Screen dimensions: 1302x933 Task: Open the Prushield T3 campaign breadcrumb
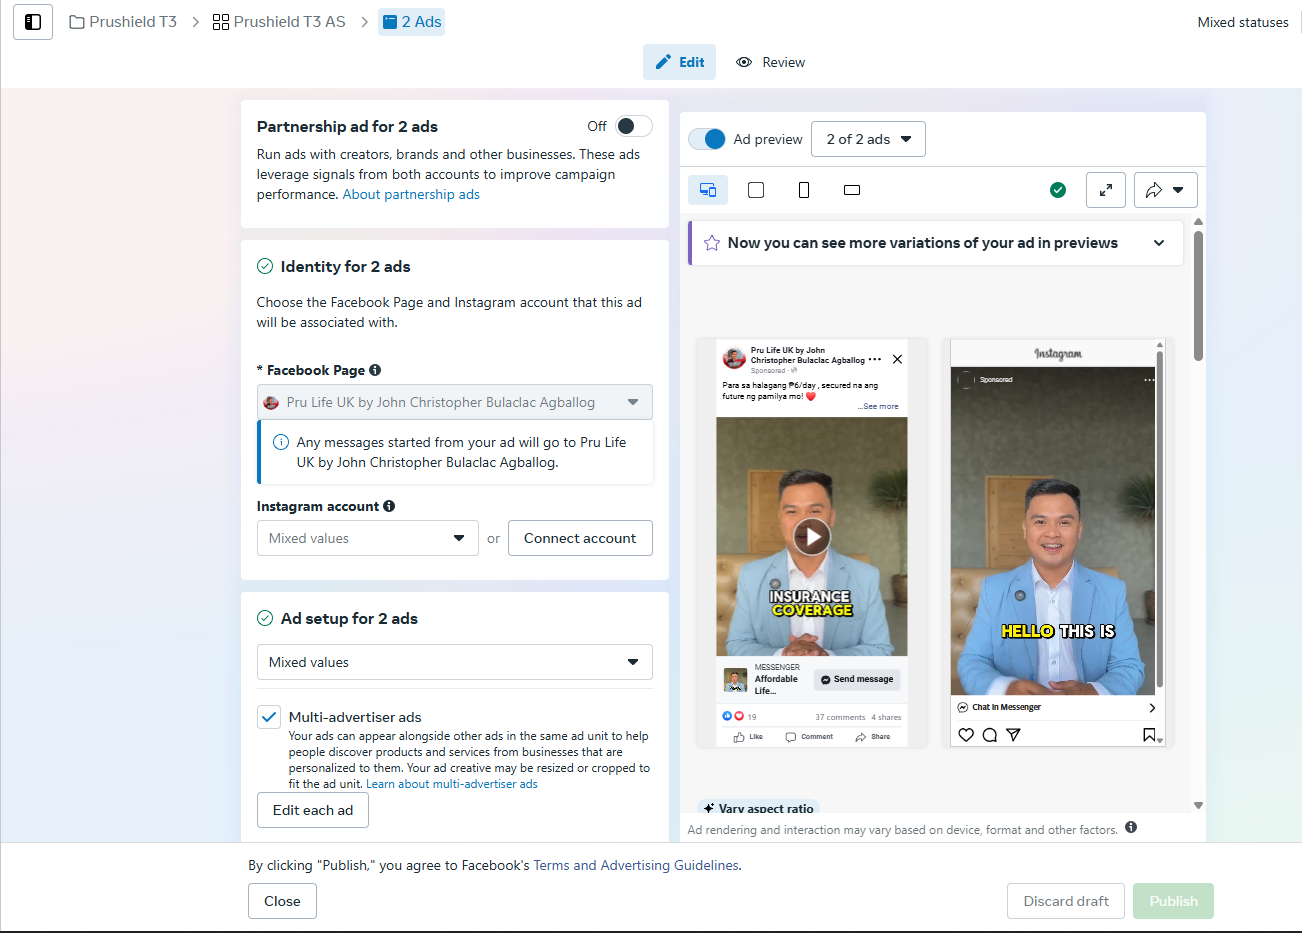pyautogui.click(x=123, y=22)
